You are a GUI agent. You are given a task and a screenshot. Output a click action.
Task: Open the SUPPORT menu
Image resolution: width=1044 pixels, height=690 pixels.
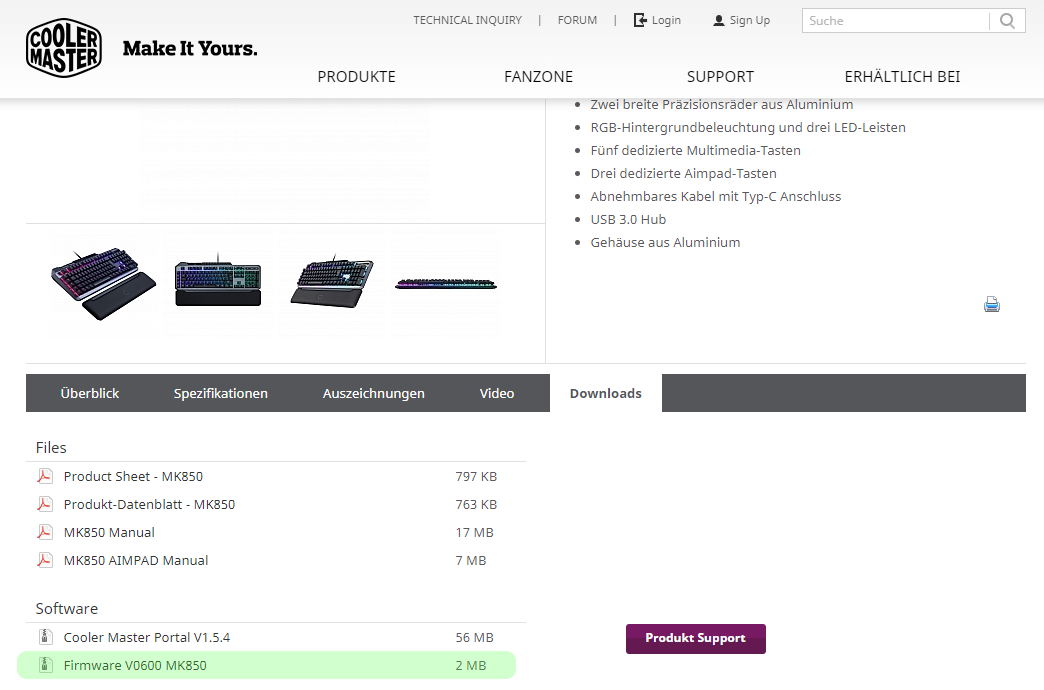(x=720, y=77)
